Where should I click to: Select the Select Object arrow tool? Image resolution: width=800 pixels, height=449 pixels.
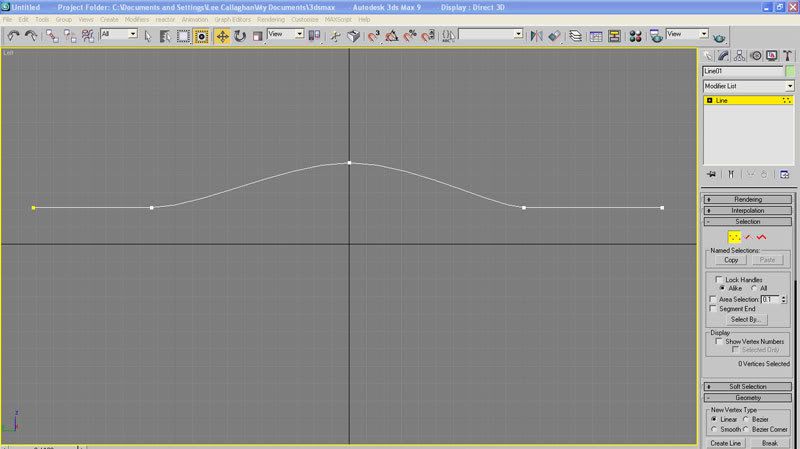point(148,36)
